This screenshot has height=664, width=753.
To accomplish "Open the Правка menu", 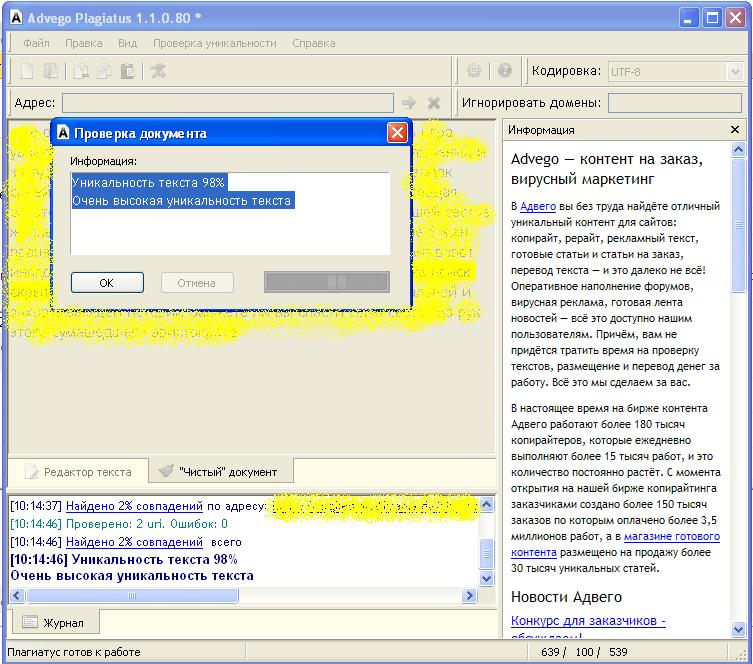I will [84, 43].
